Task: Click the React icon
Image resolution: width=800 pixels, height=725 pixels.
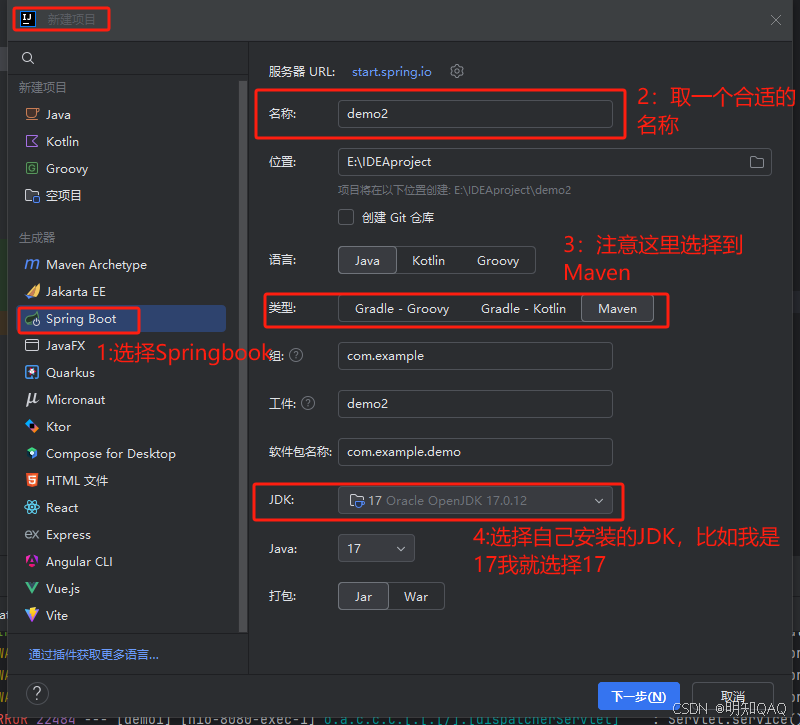Action: [x=32, y=507]
